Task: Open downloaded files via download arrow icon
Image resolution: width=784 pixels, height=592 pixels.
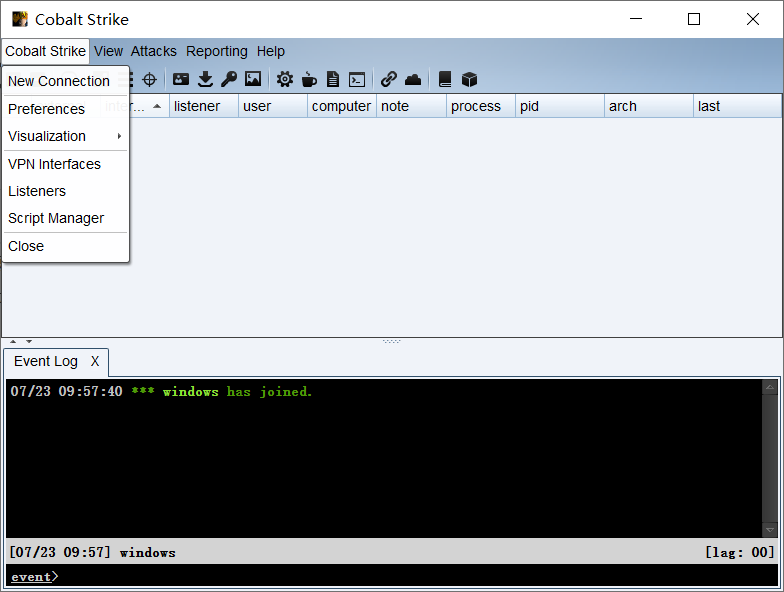Action: 205,79
